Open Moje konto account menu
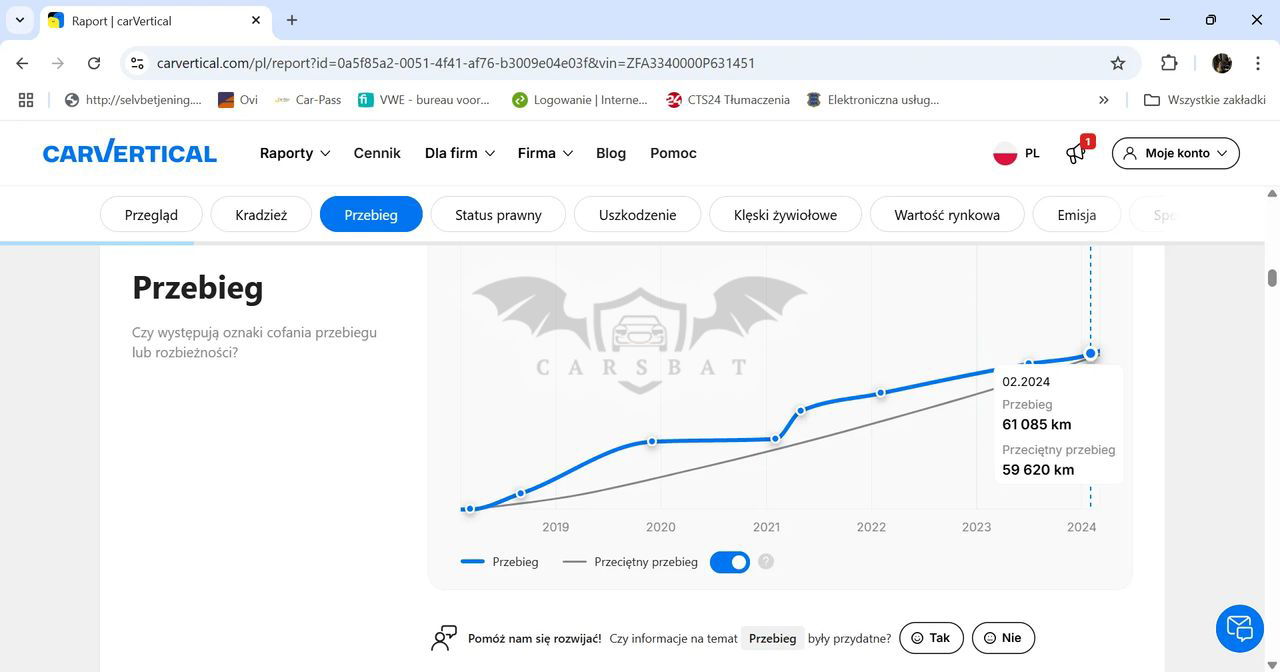This screenshot has height=672, width=1280. pyautogui.click(x=1175, y=153)
